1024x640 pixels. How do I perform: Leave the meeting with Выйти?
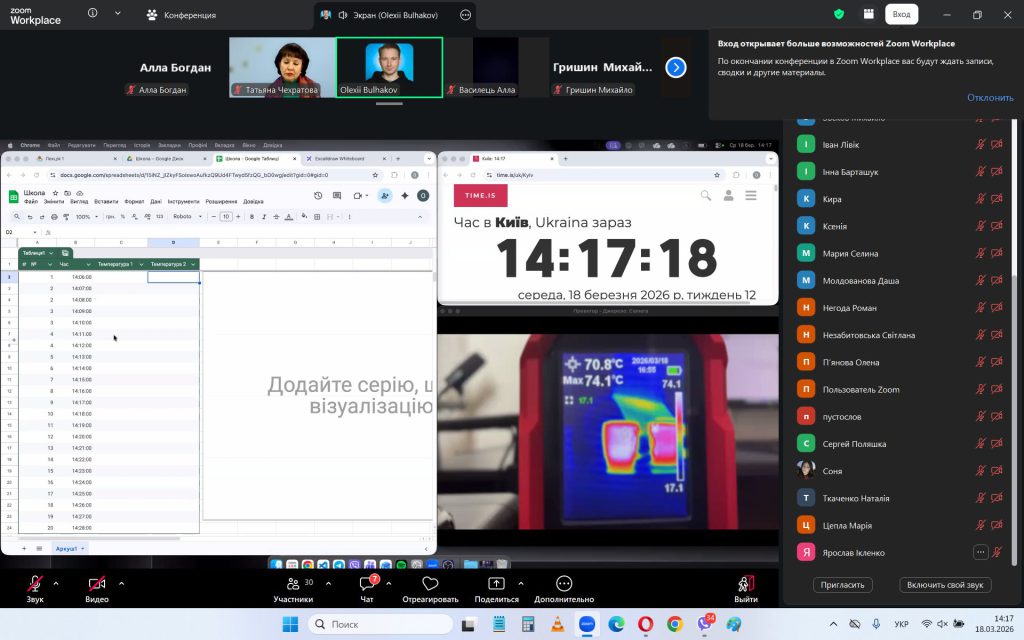(746, 588)
